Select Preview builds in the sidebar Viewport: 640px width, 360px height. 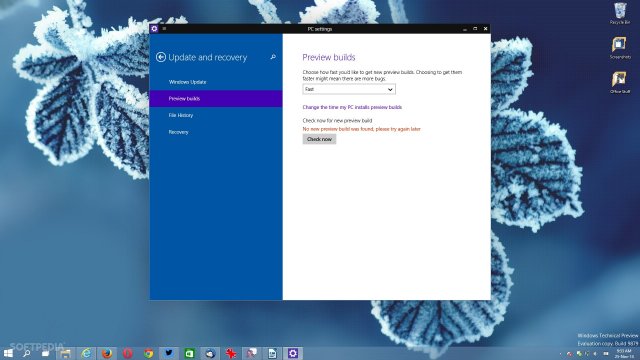(x=216, y=98)
